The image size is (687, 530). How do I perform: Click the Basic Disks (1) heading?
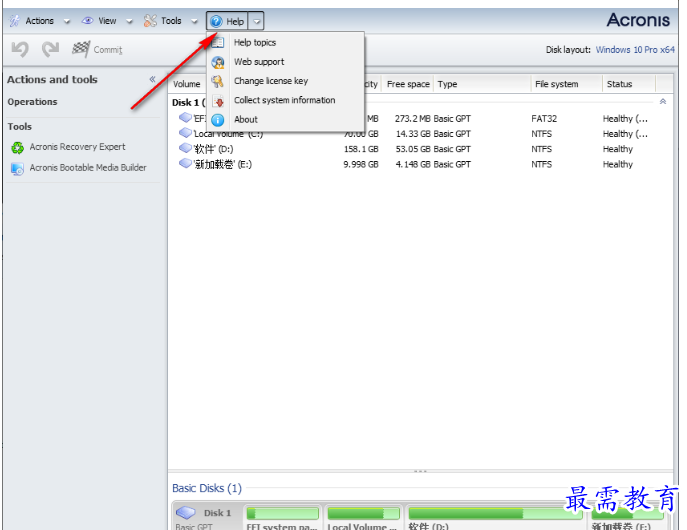[207, 488]
